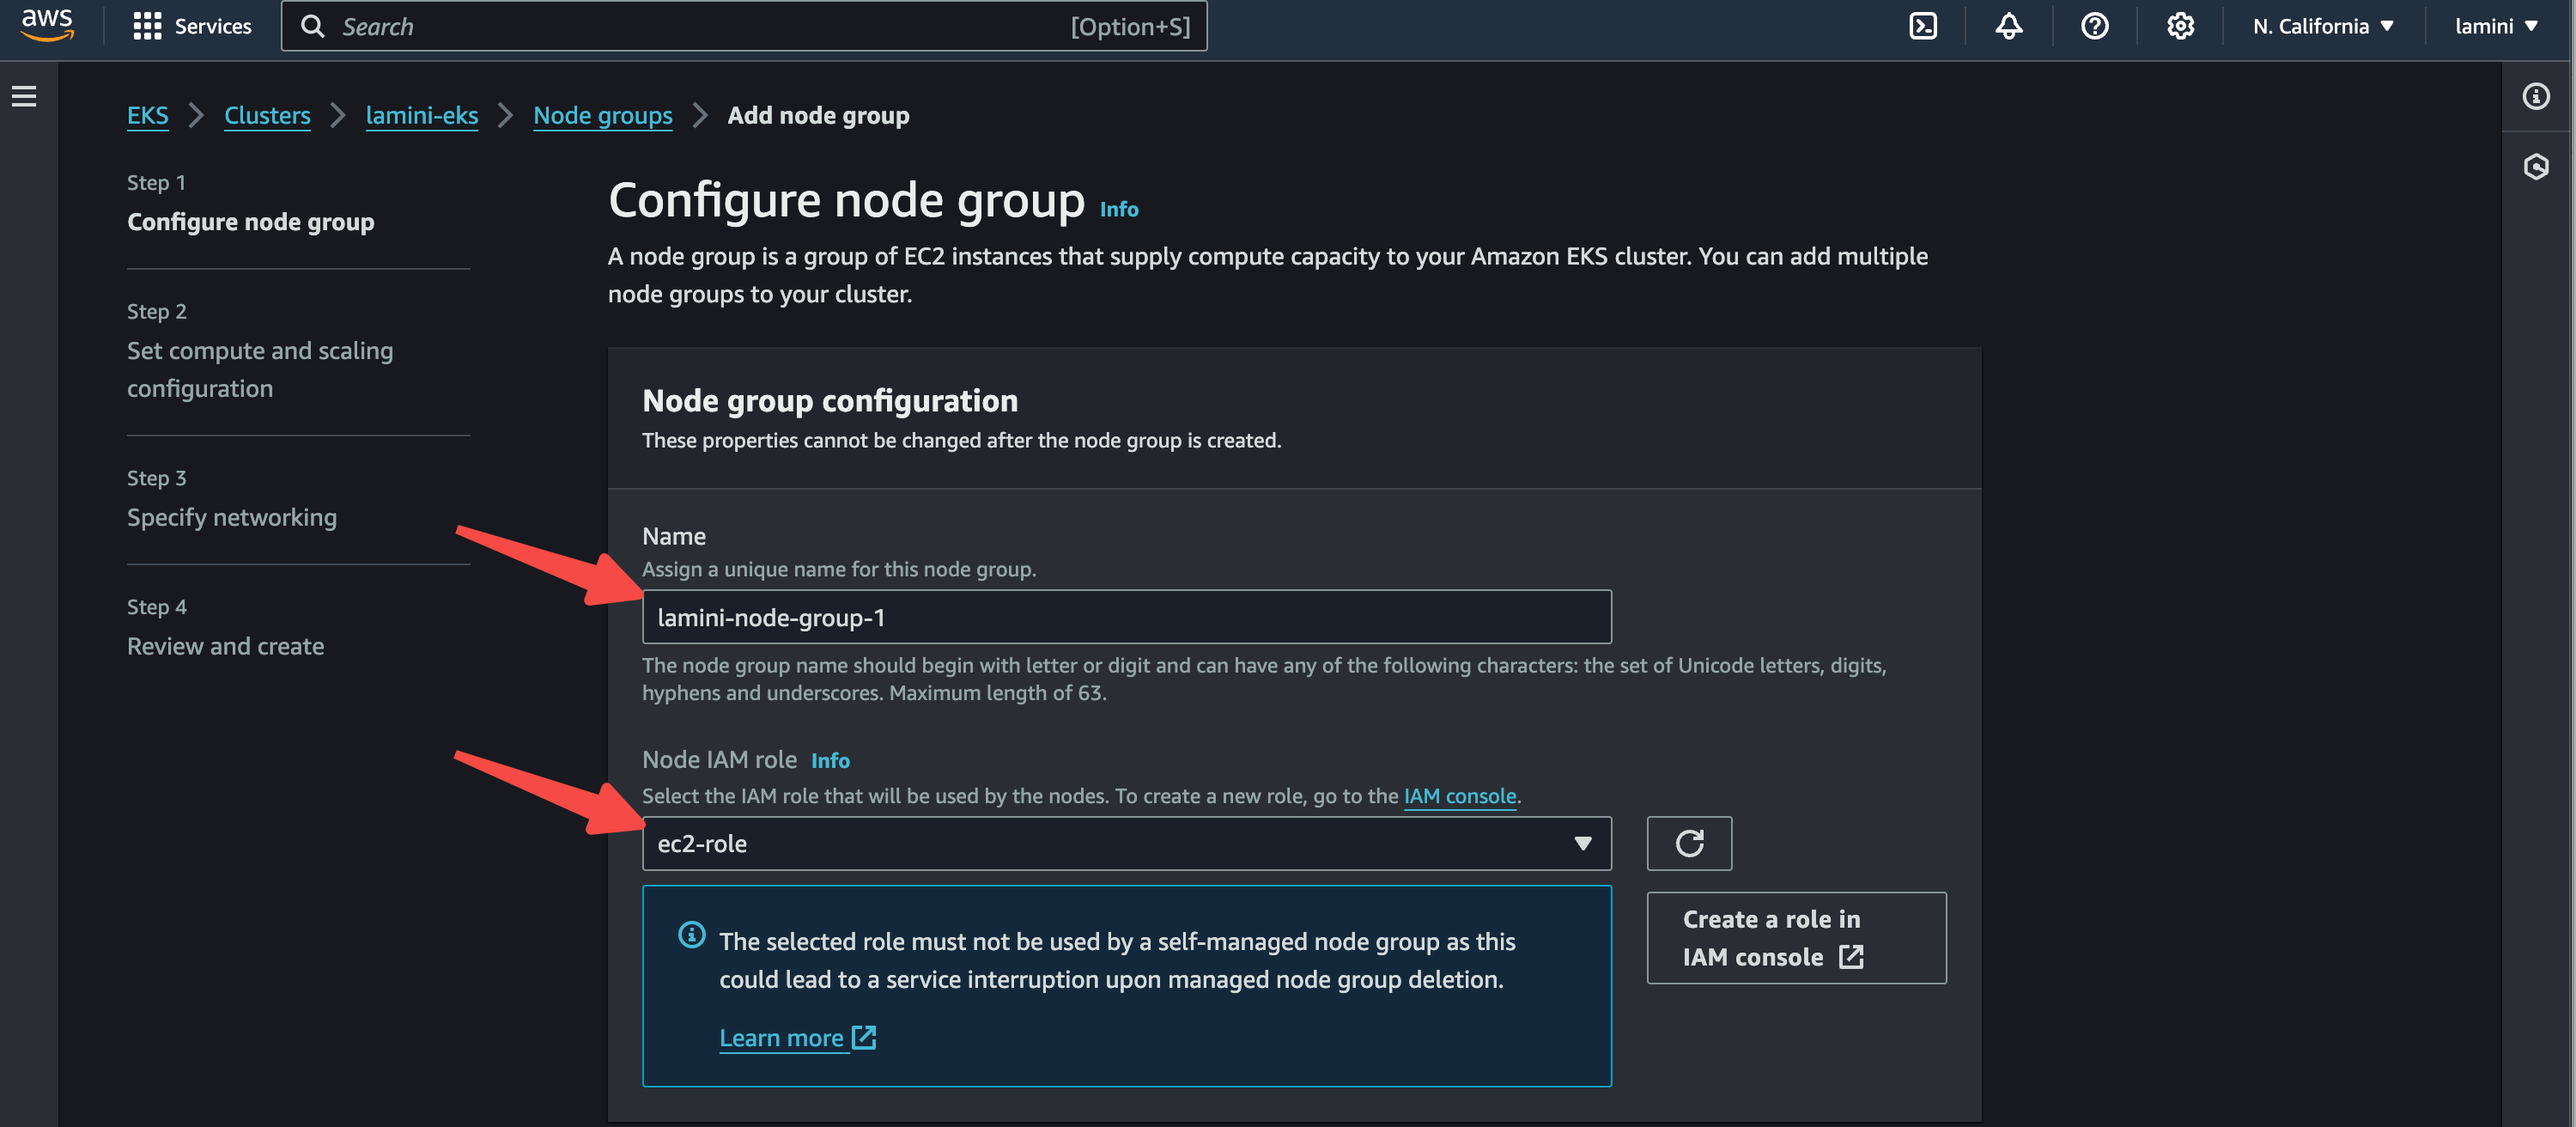
Task: Click in the top Search field
Action: point(743,26)
